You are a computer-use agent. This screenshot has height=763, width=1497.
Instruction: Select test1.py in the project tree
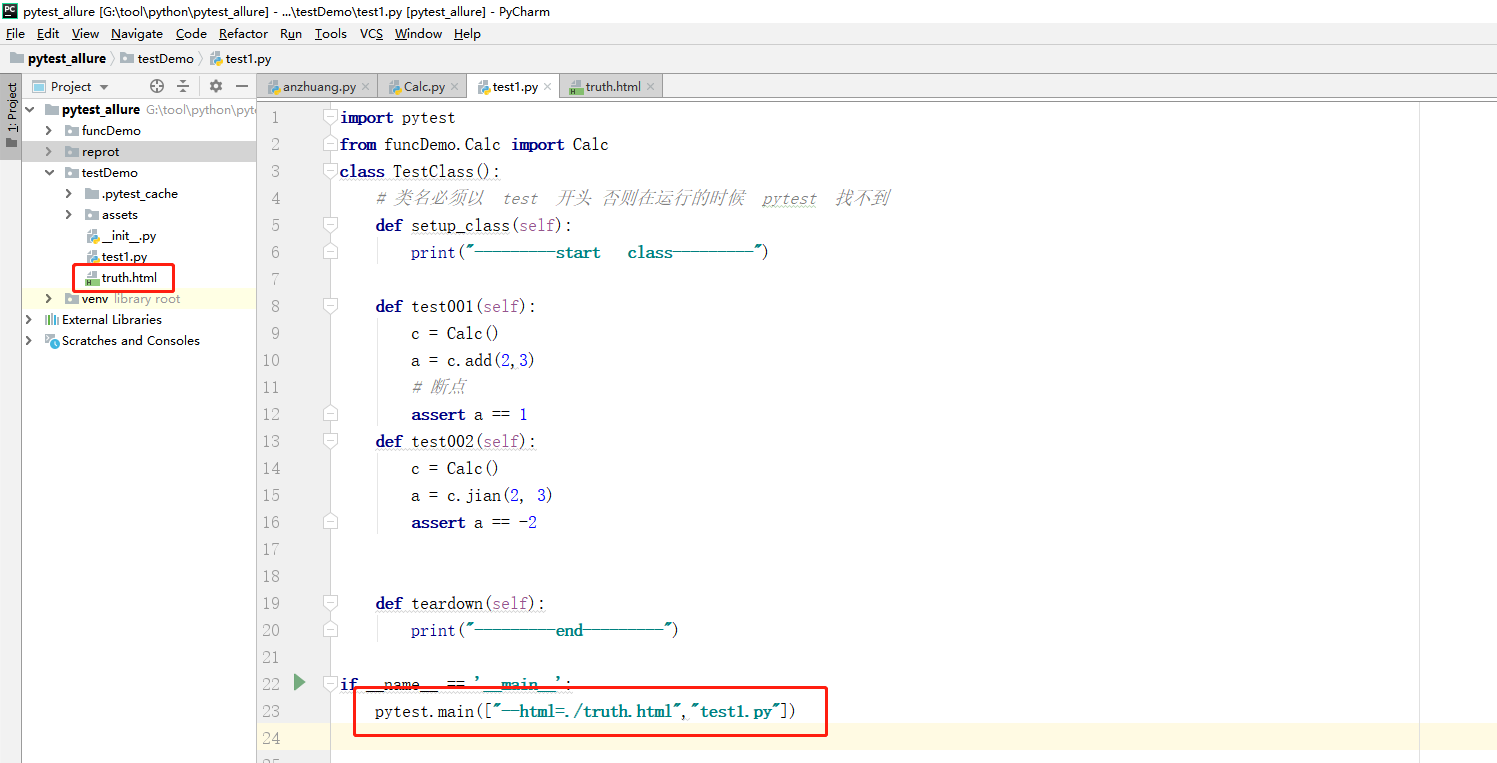click(117, 257)
